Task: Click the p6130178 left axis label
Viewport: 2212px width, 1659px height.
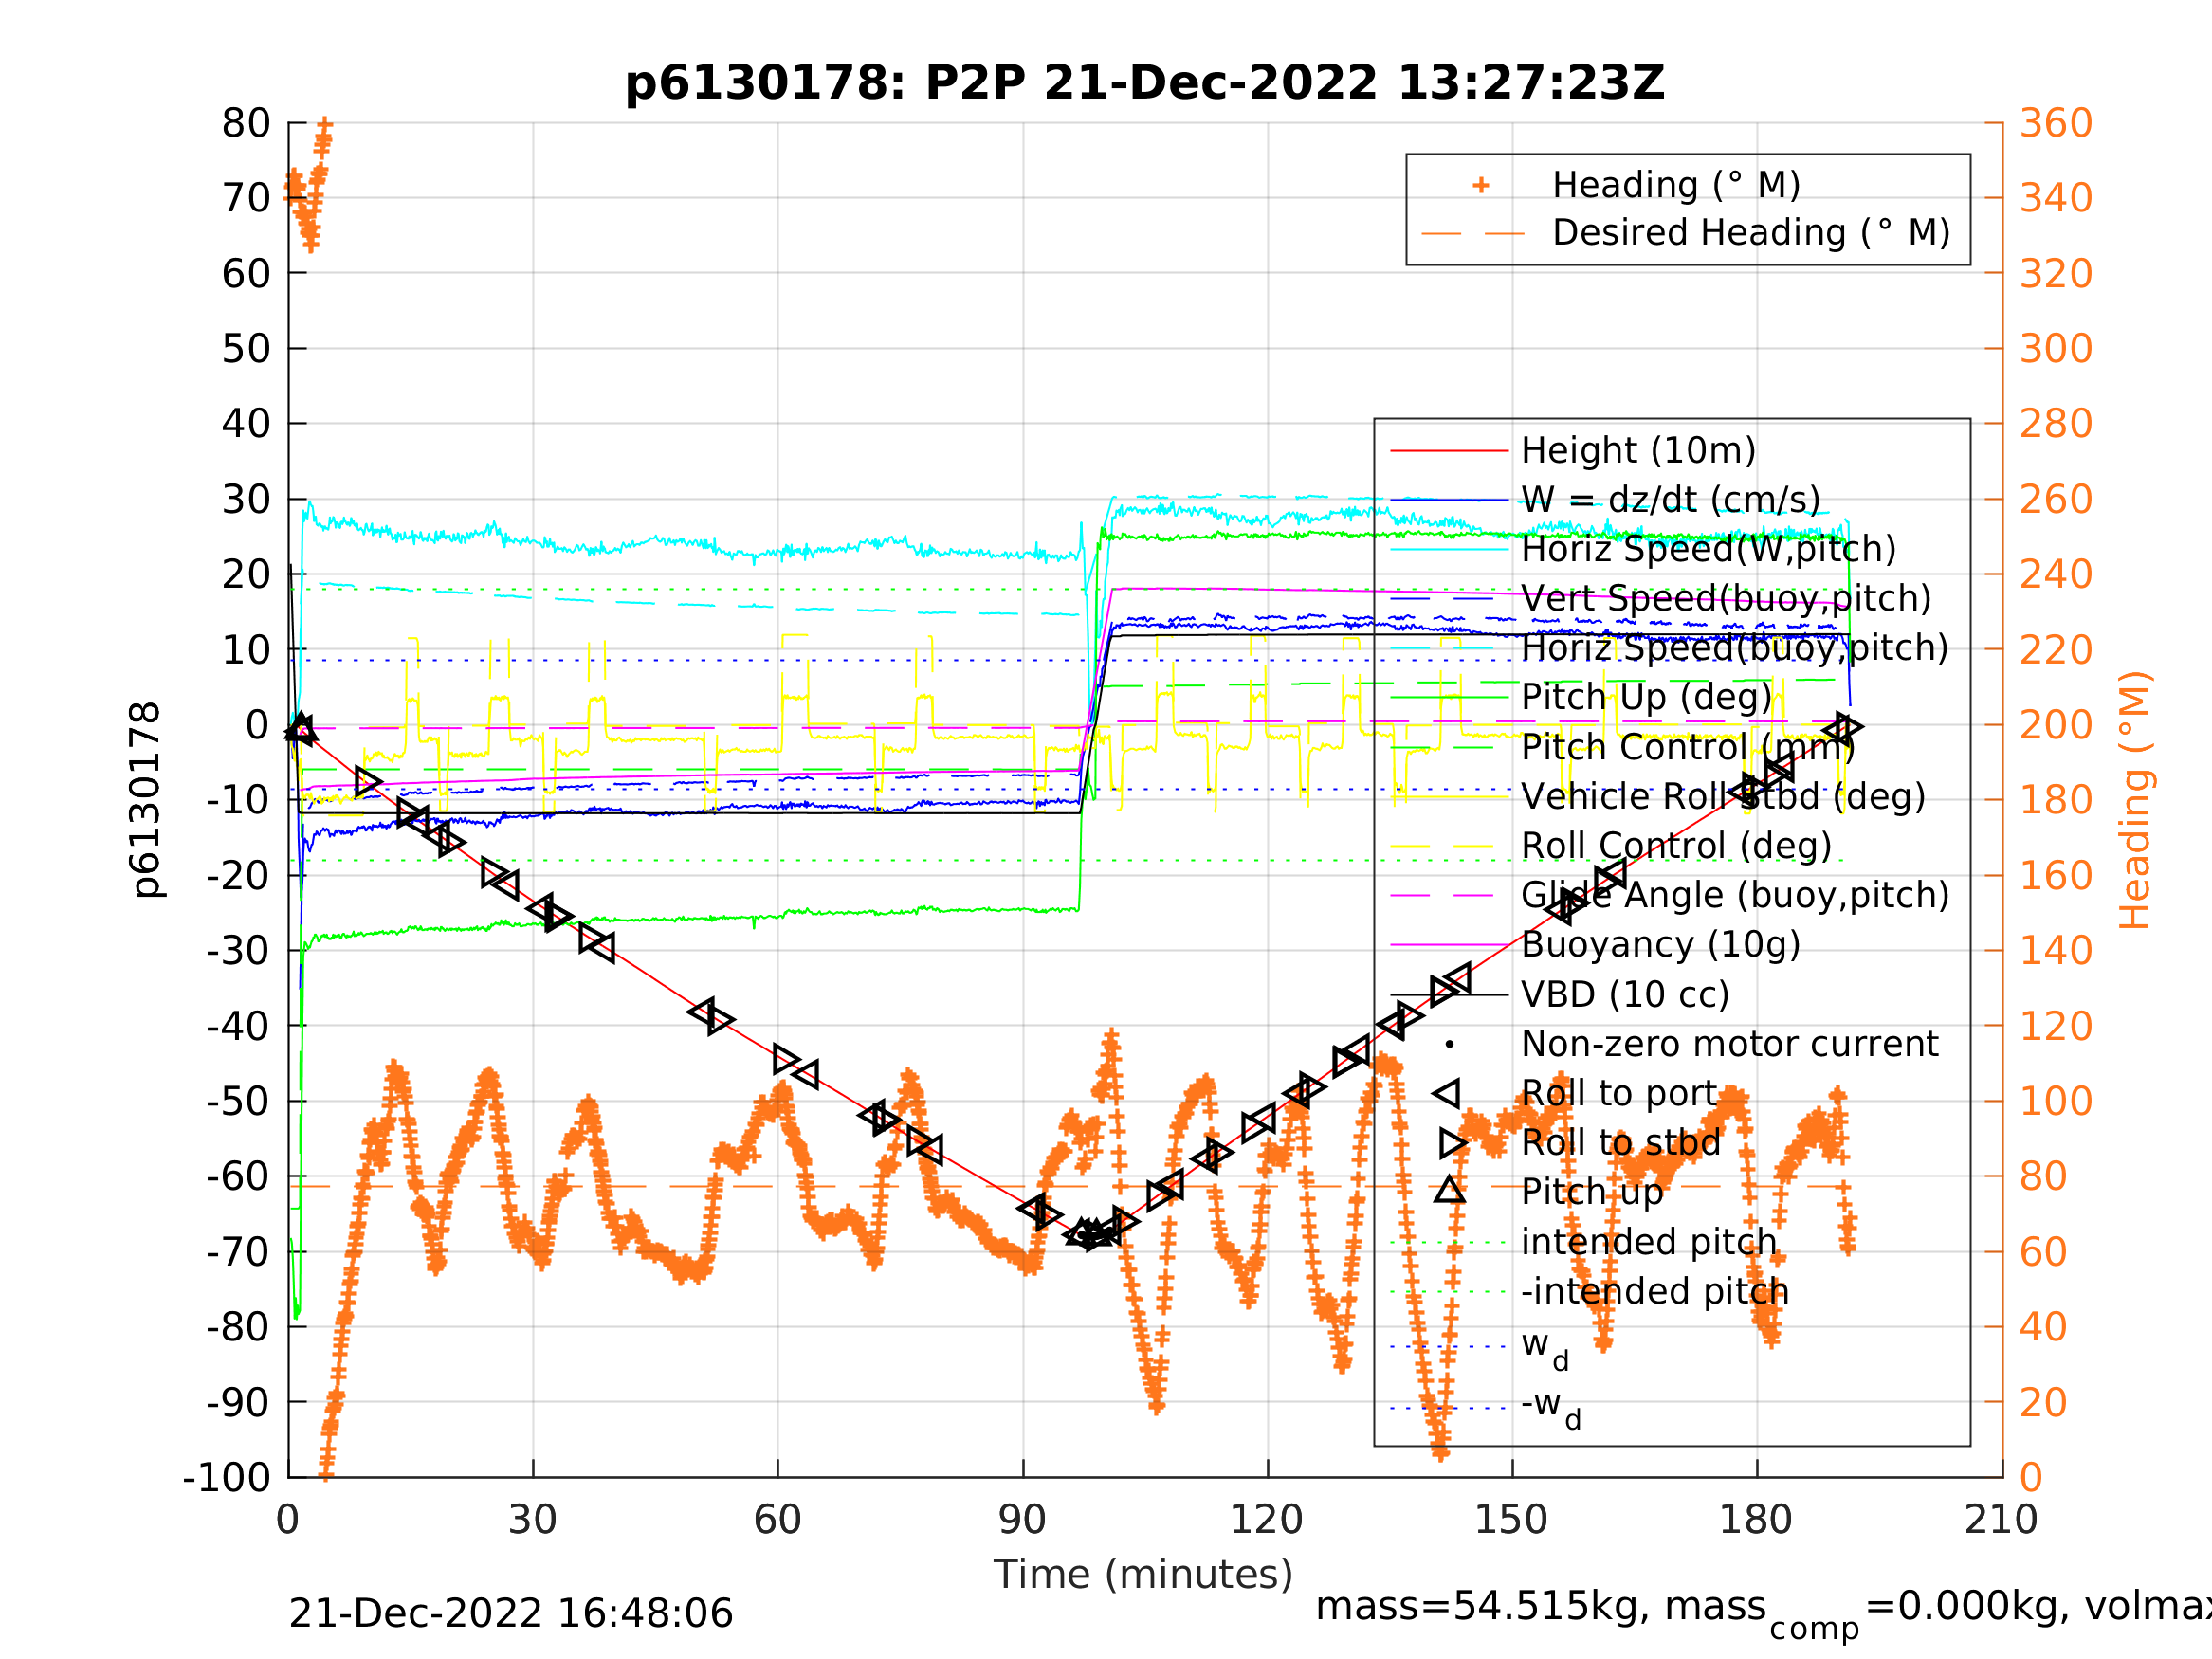Action: click(x=147, y=800)
